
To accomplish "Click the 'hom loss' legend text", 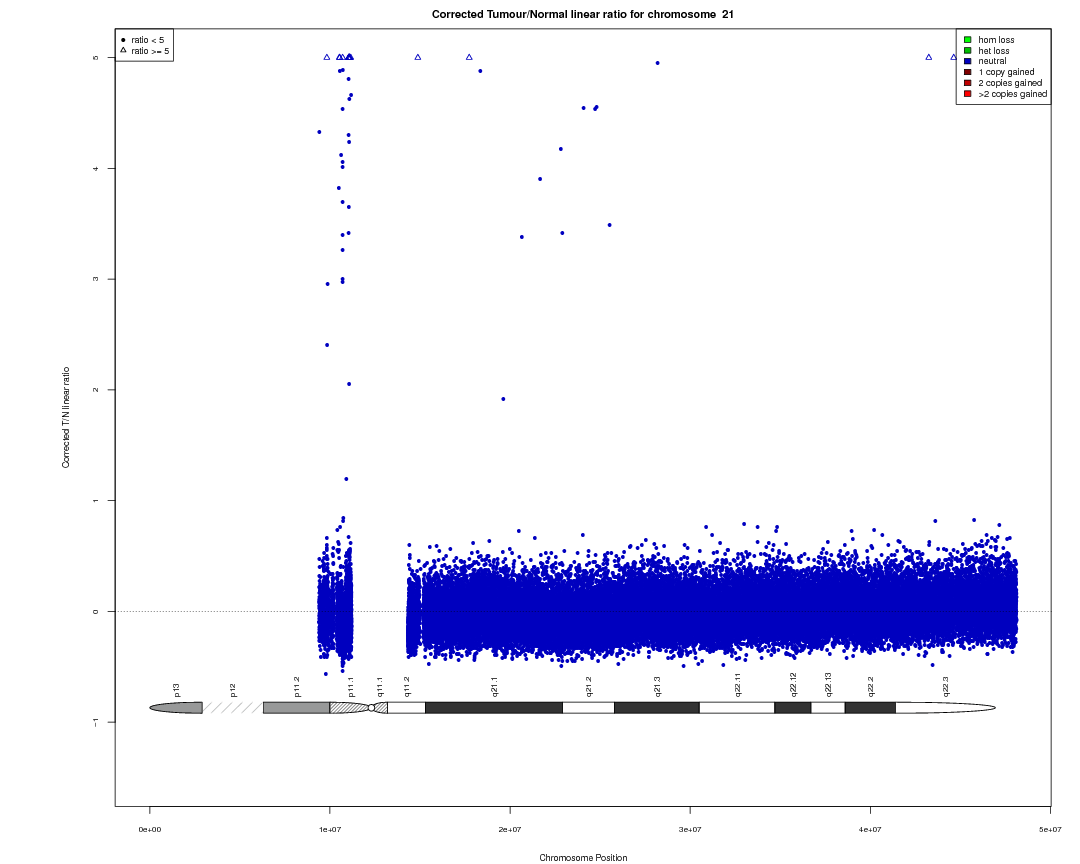I will click(996, 40).
